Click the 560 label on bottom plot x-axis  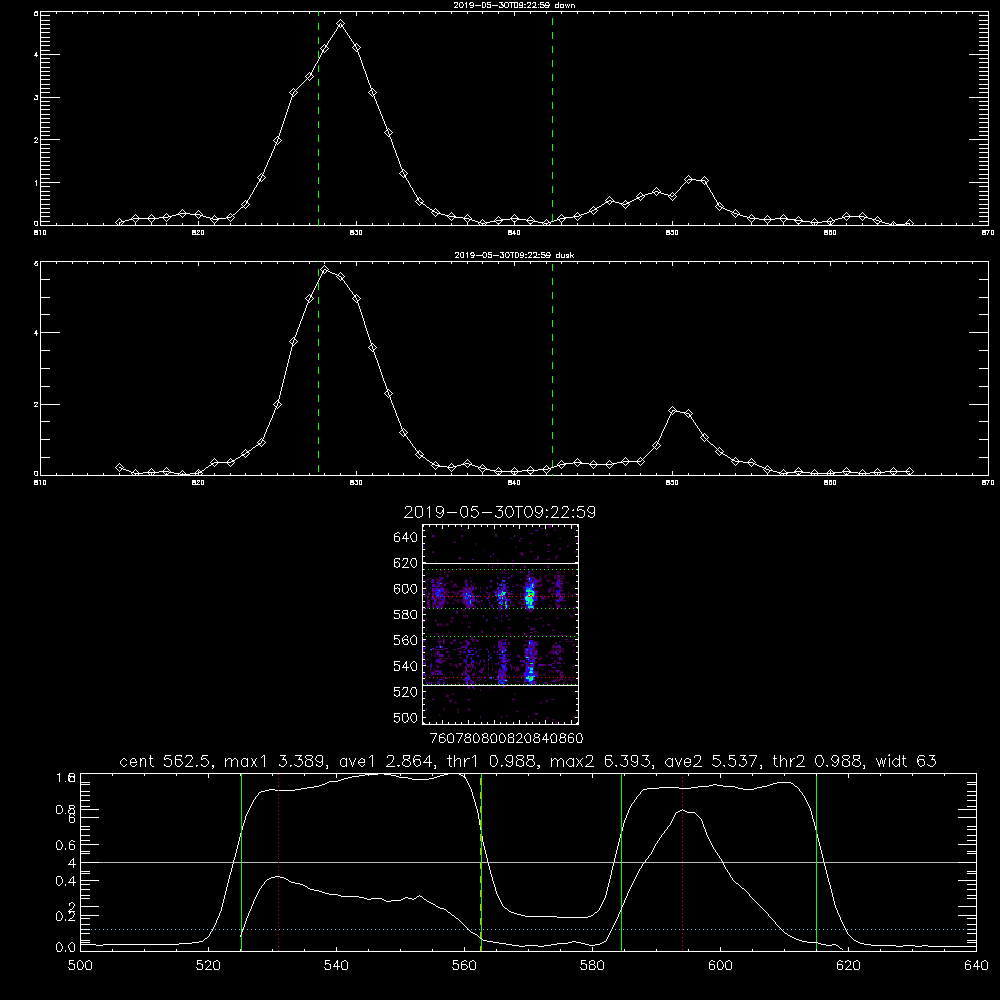[x=464, y=966]
